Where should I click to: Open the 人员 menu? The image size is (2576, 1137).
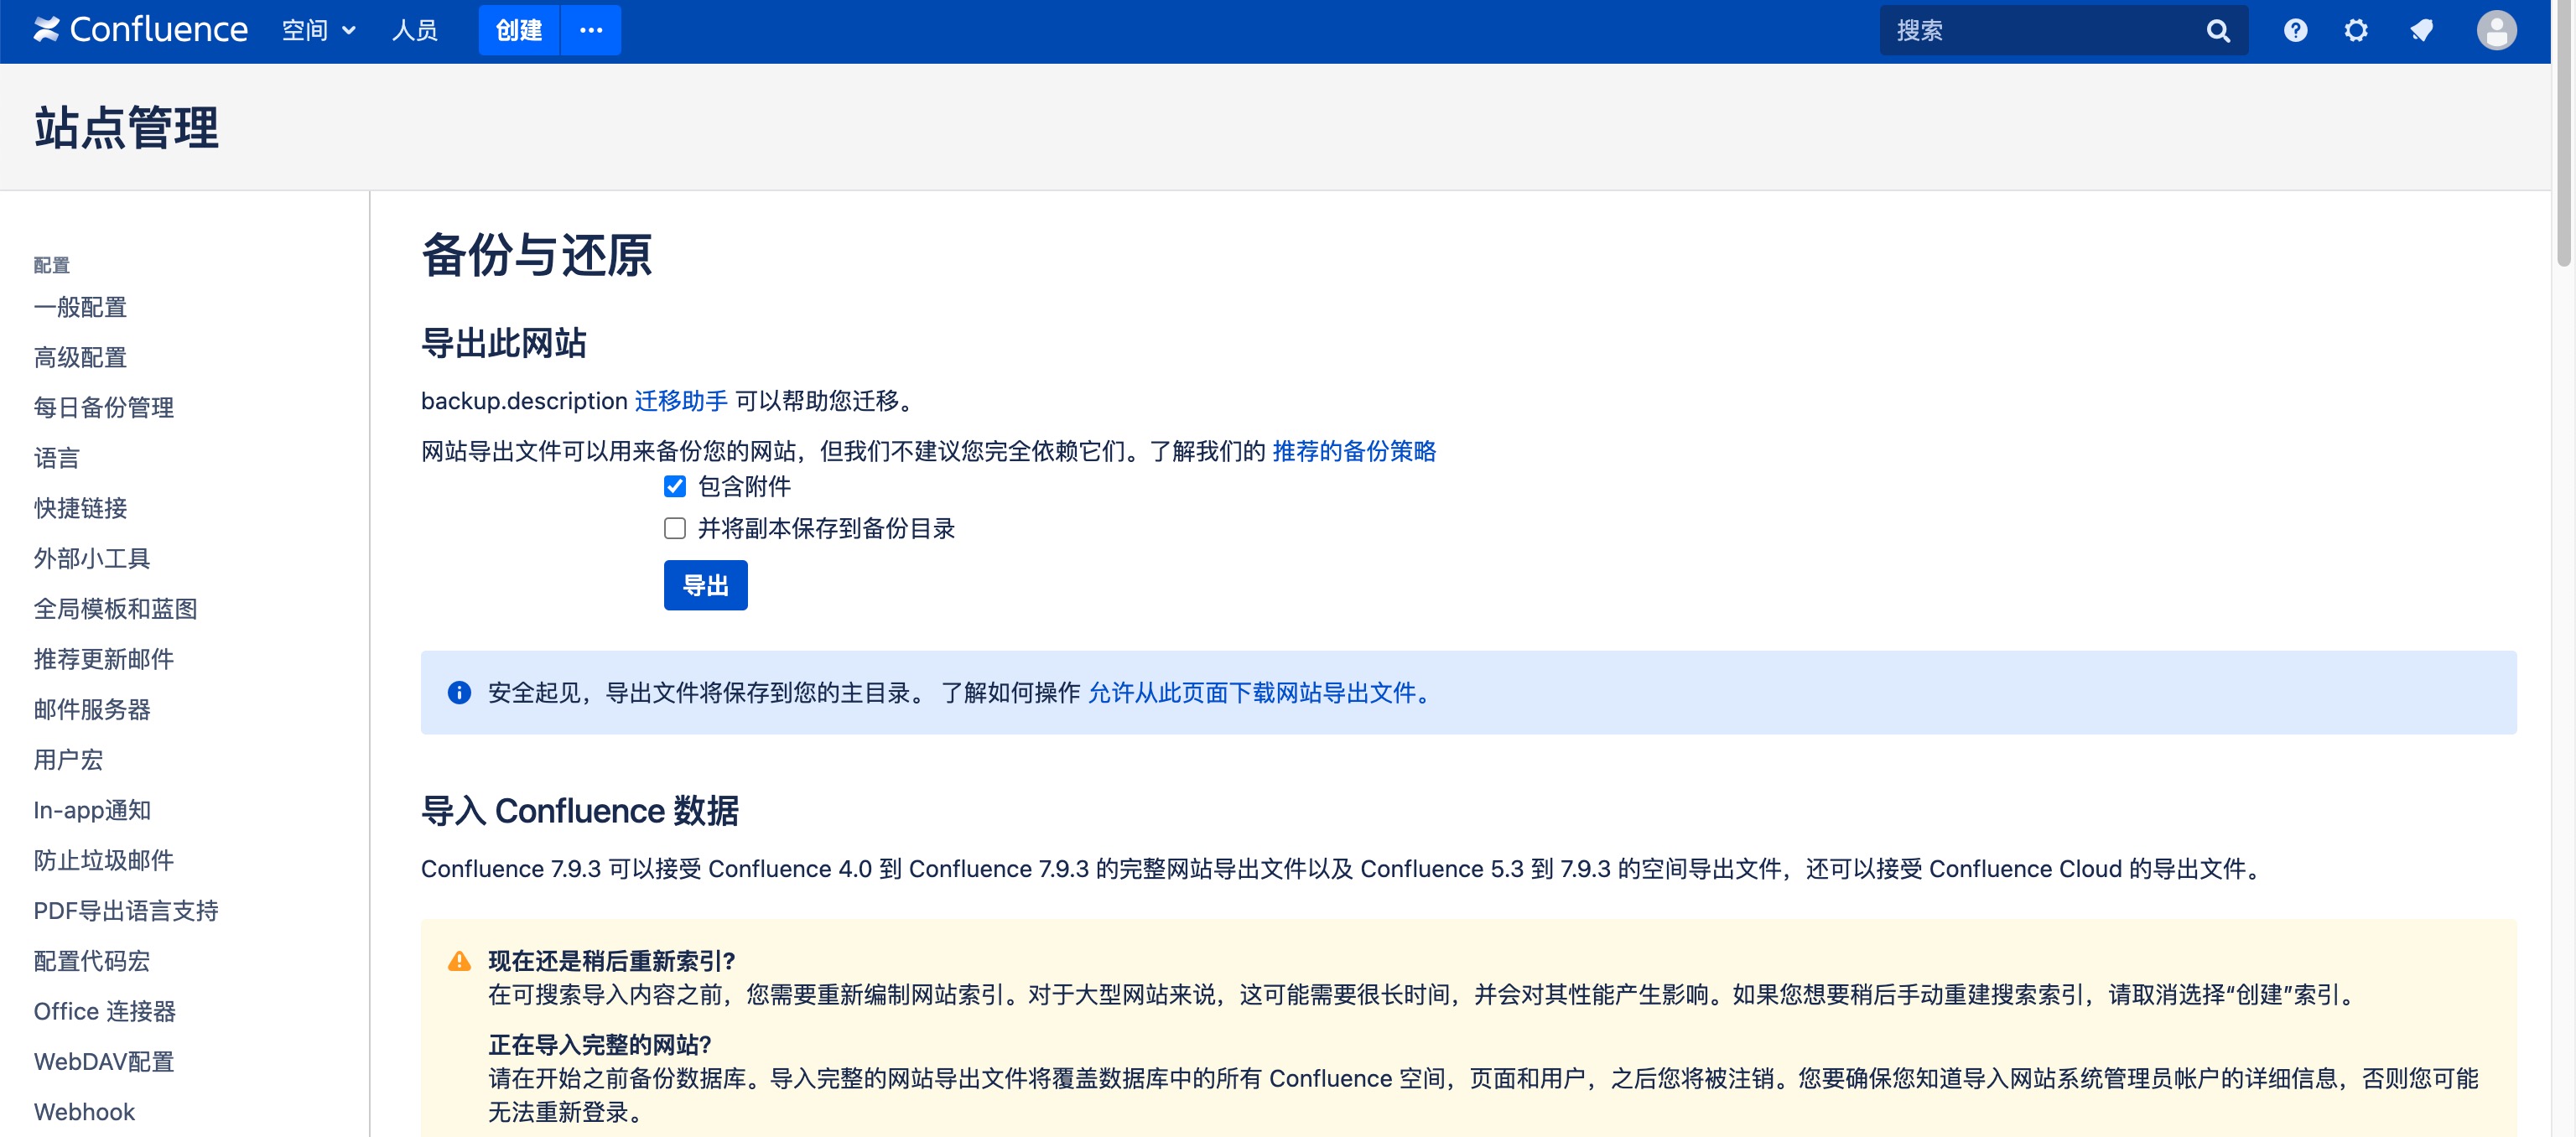tap(415, 30)
